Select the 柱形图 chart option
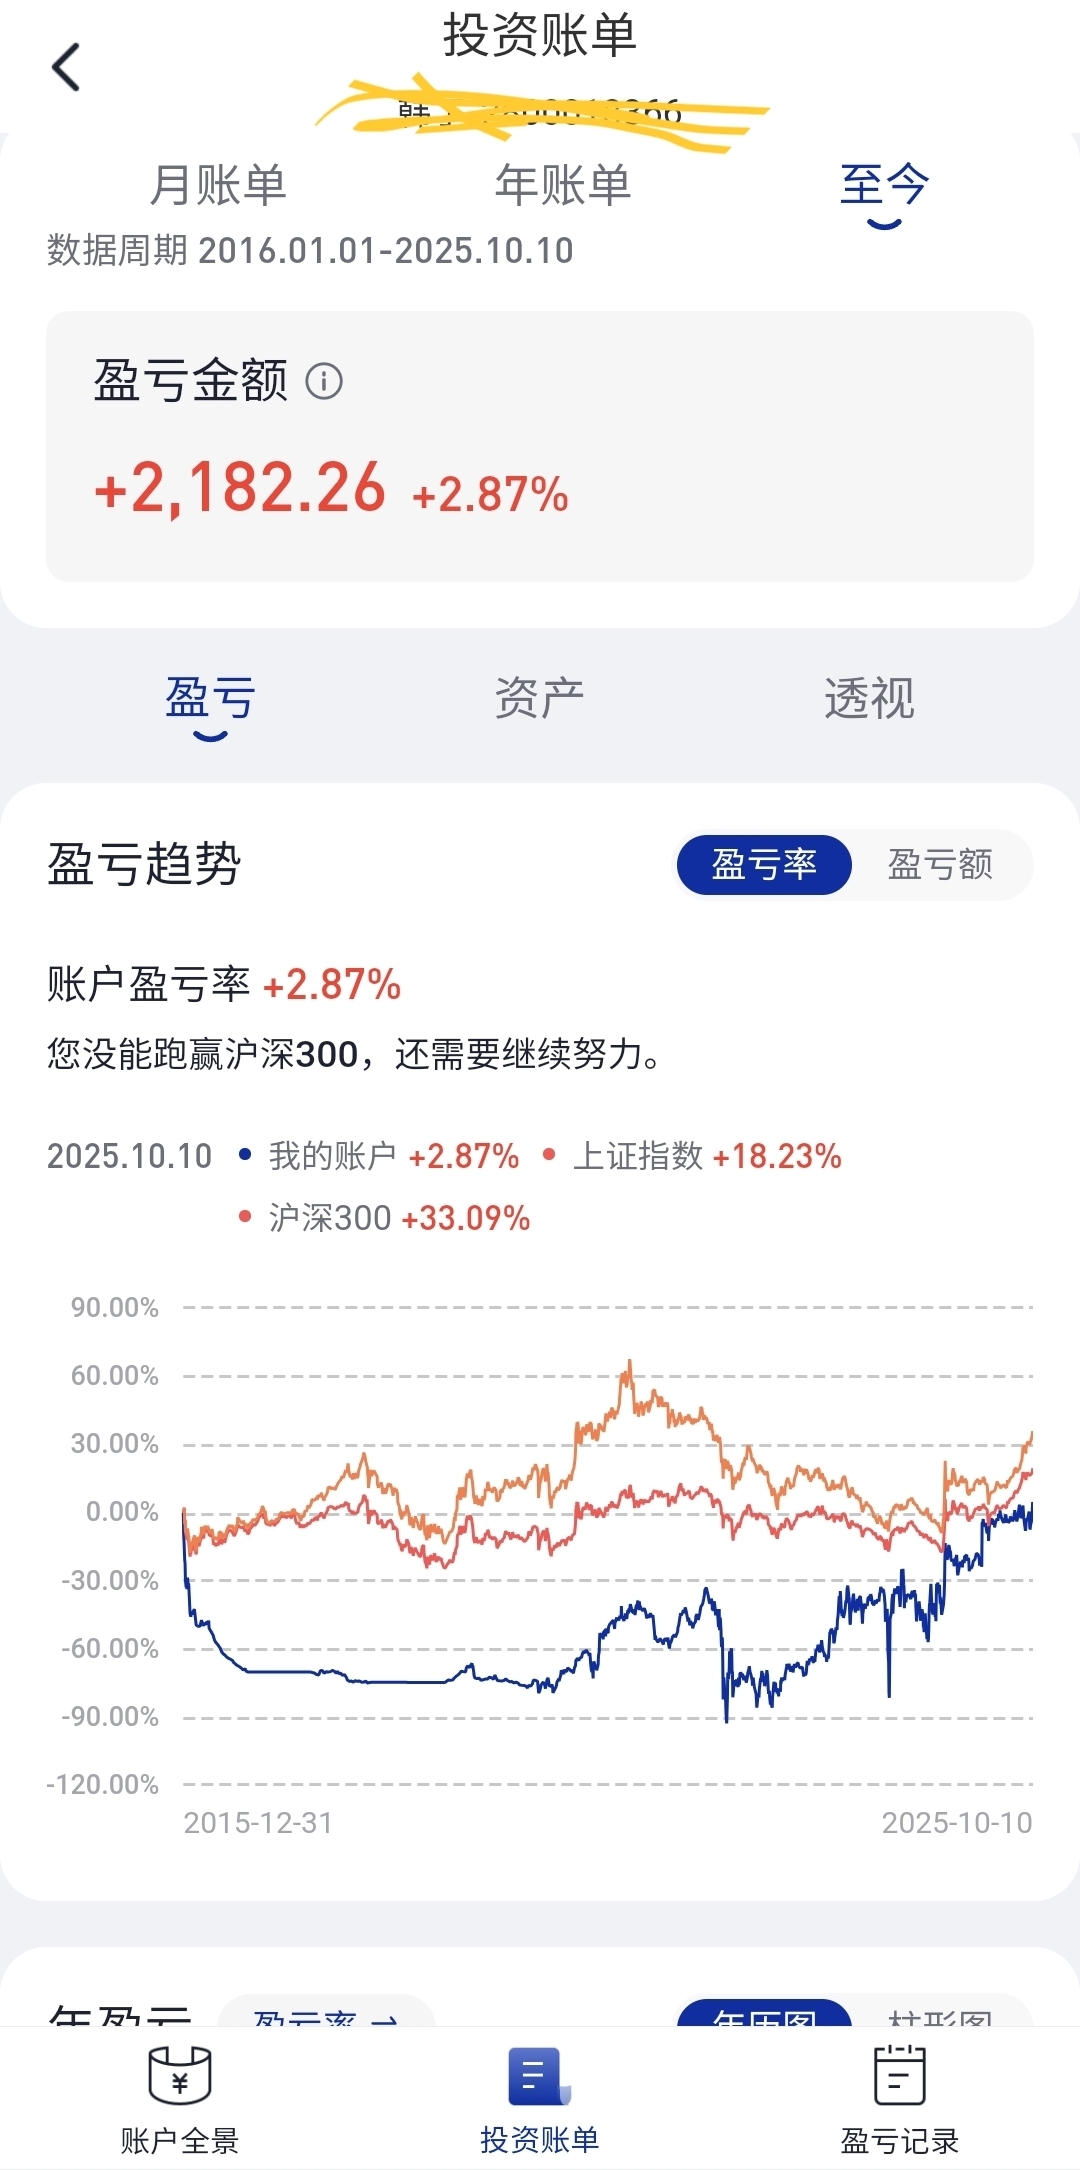 941,2013
